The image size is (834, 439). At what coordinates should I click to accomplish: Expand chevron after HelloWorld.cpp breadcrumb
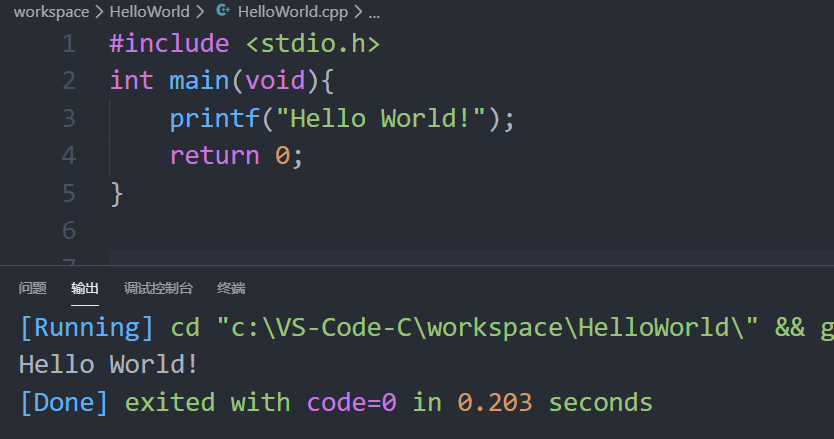point(358,12)
